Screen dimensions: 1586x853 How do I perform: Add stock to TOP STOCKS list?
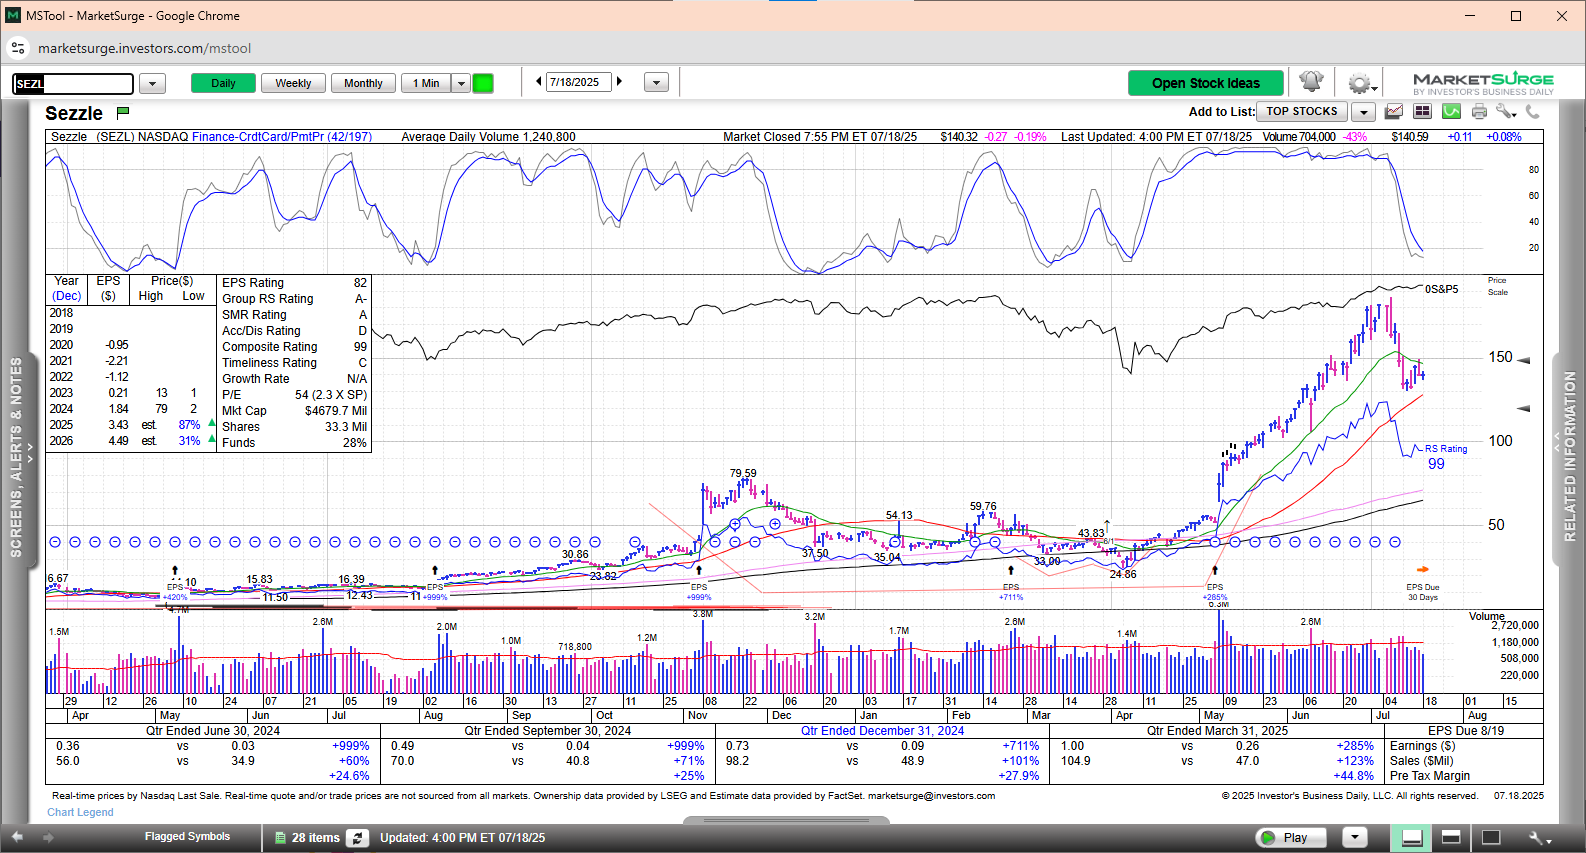(x=1302, y=112)
